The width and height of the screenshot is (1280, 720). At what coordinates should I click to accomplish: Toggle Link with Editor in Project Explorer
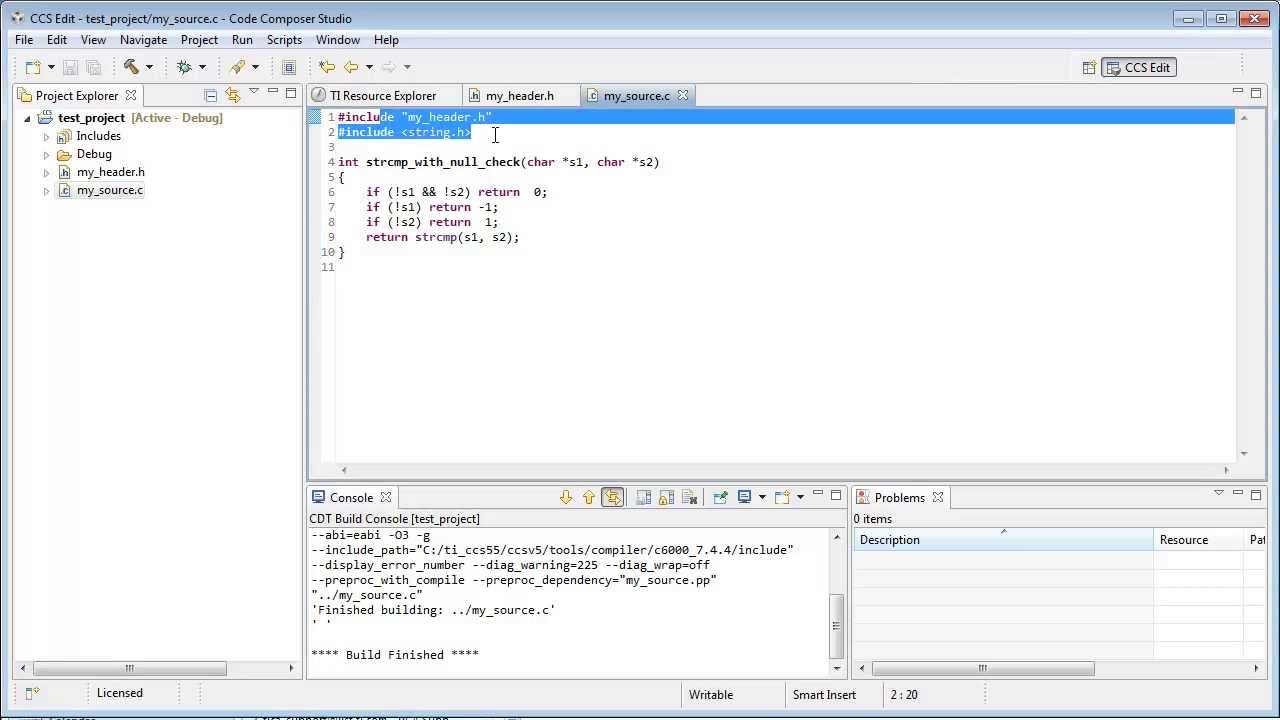tap(233, 95)
